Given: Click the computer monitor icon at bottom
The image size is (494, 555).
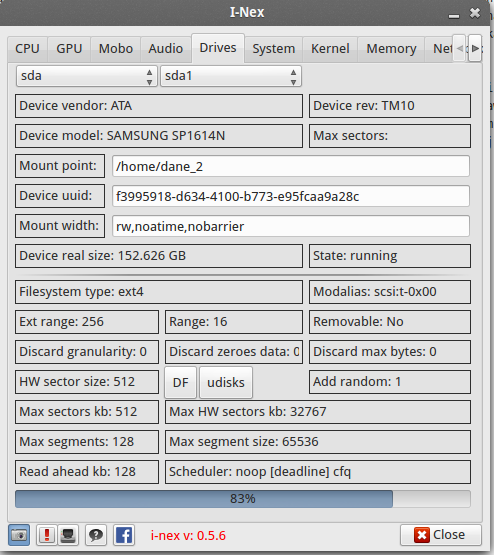Looking at the screenshot, I should point(68,535).
